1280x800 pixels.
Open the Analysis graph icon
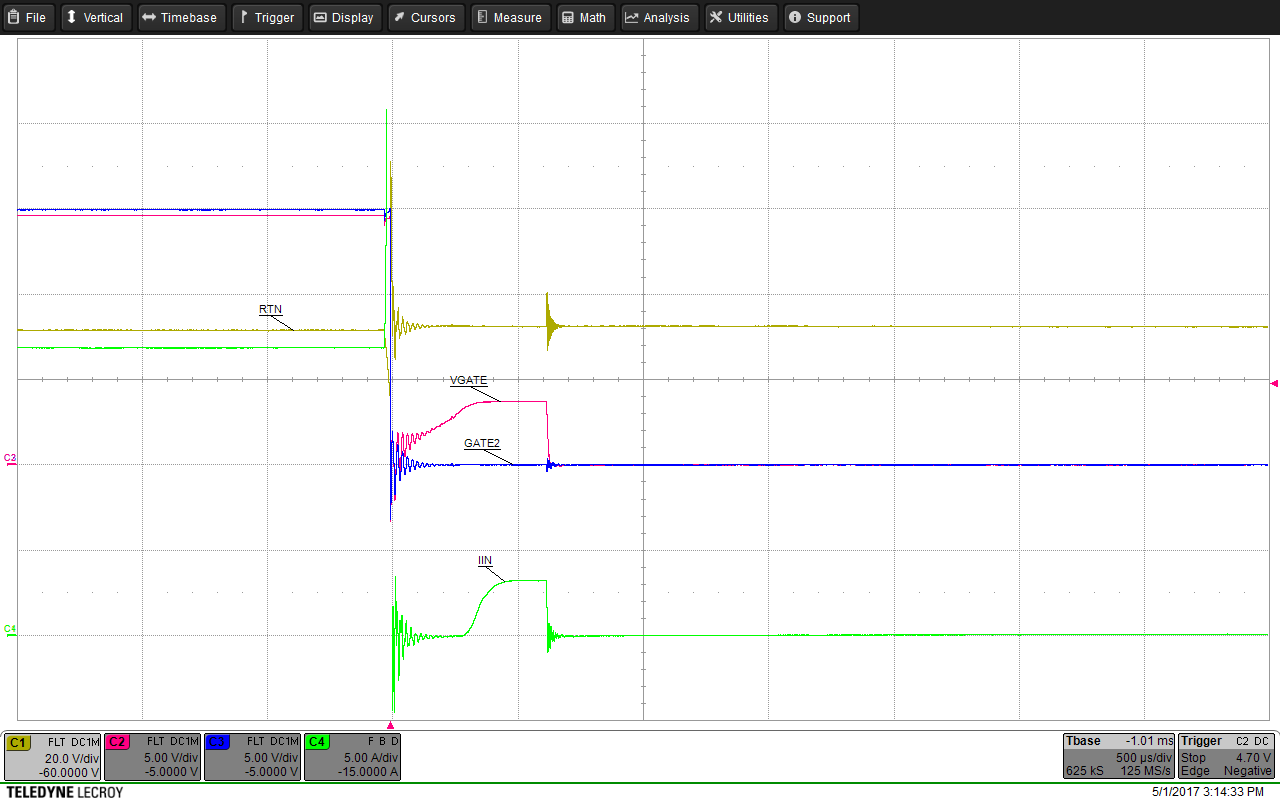[629, 17]
